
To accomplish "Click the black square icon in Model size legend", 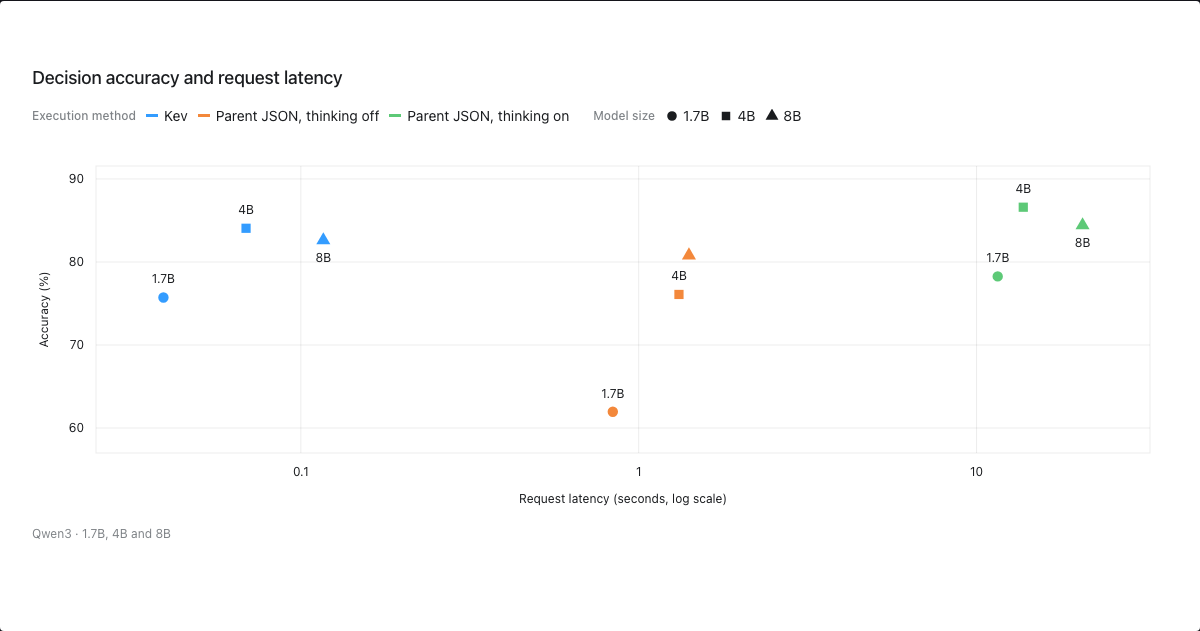I will tap(726, 116).
